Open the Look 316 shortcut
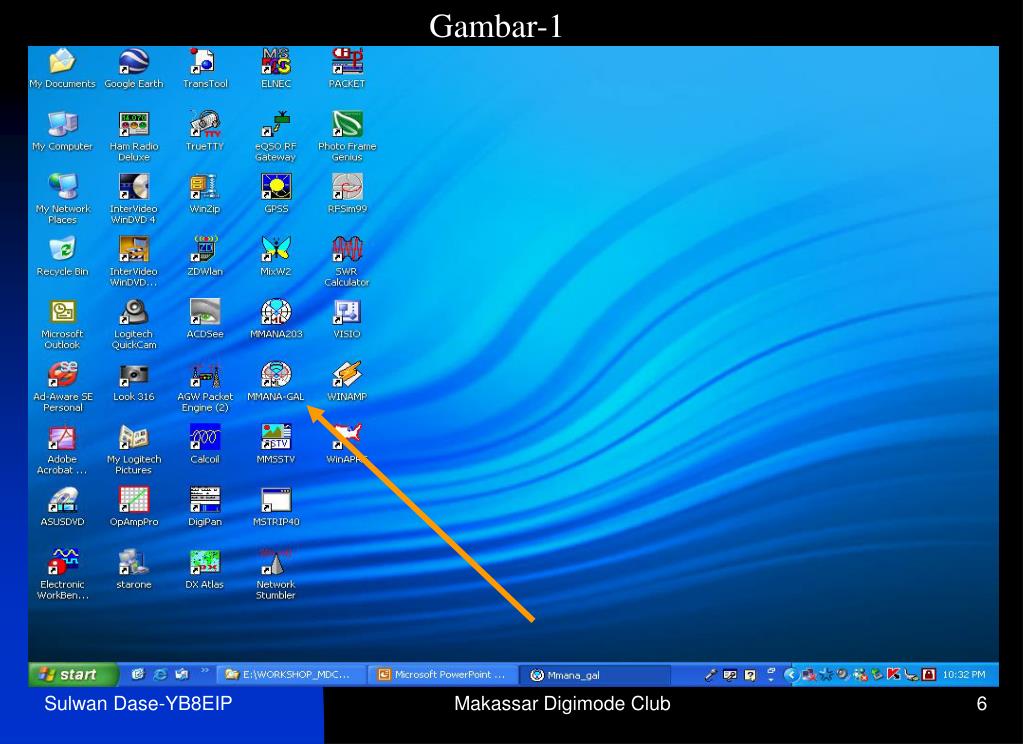 (134, 382)
